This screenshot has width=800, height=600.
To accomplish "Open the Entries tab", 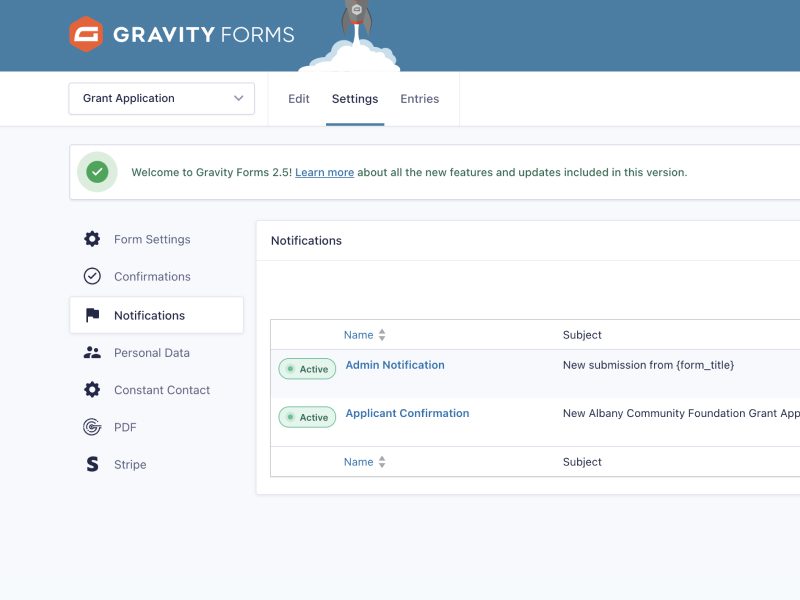I will pos(419,99).
